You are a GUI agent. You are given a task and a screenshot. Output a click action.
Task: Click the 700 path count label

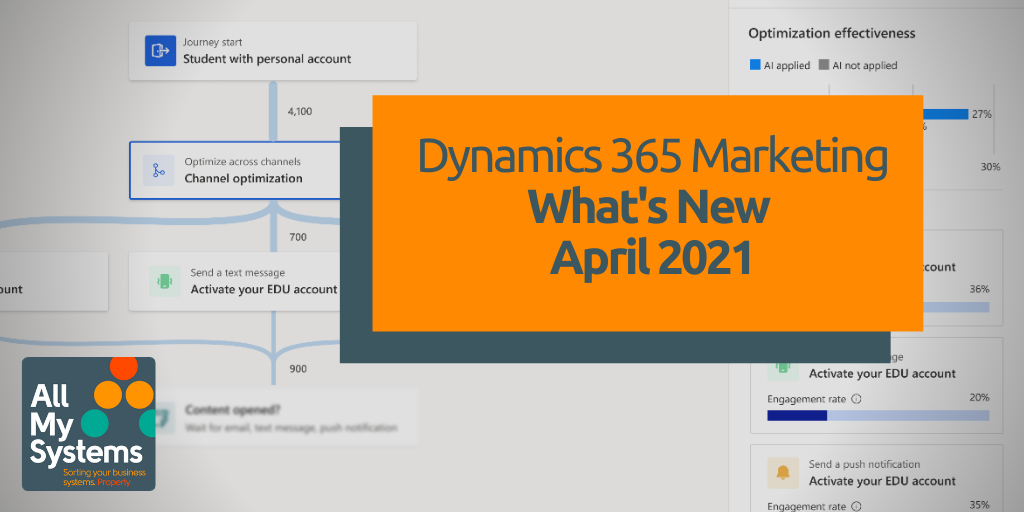click(298, 237)
